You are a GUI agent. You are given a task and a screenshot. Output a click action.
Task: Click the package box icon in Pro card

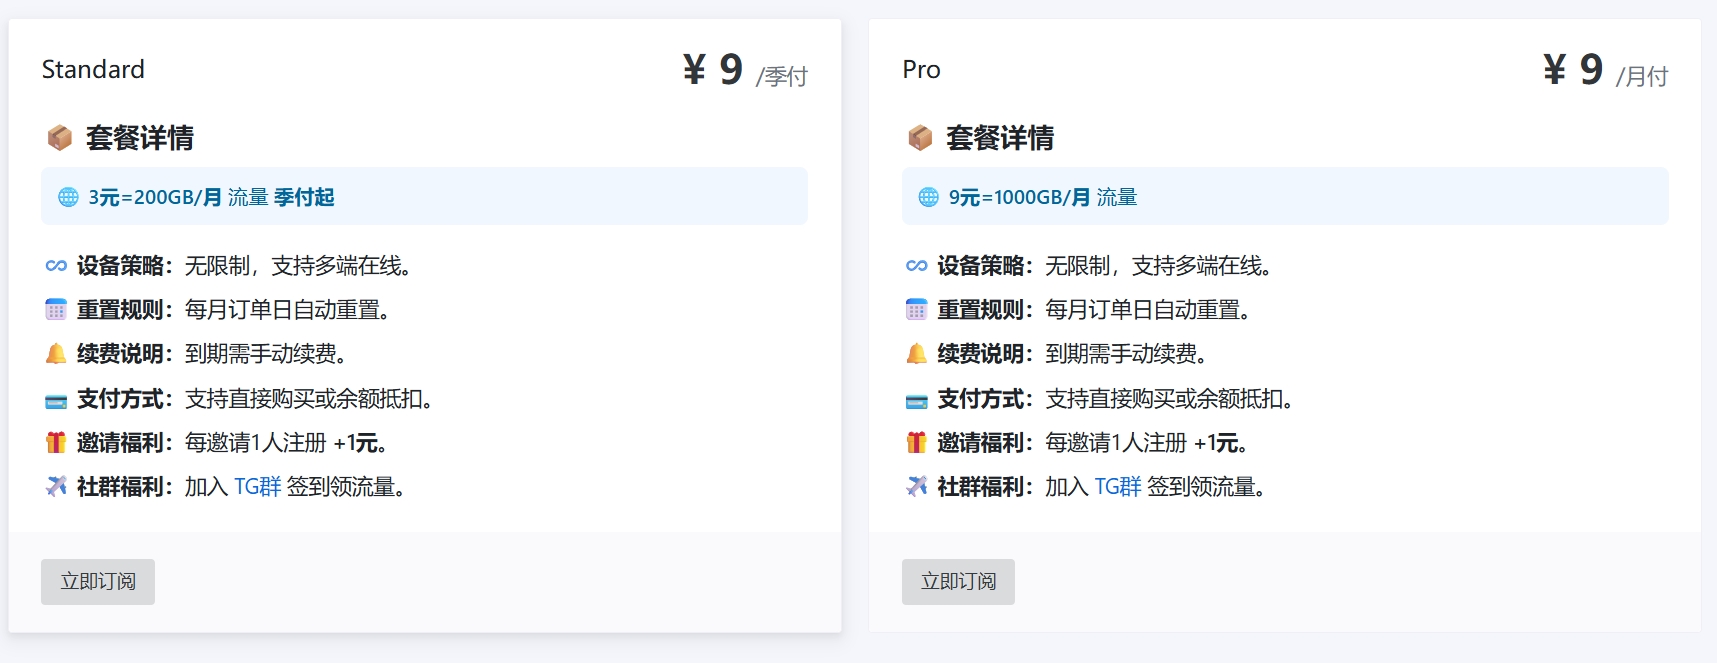click(x=920, y=138)
